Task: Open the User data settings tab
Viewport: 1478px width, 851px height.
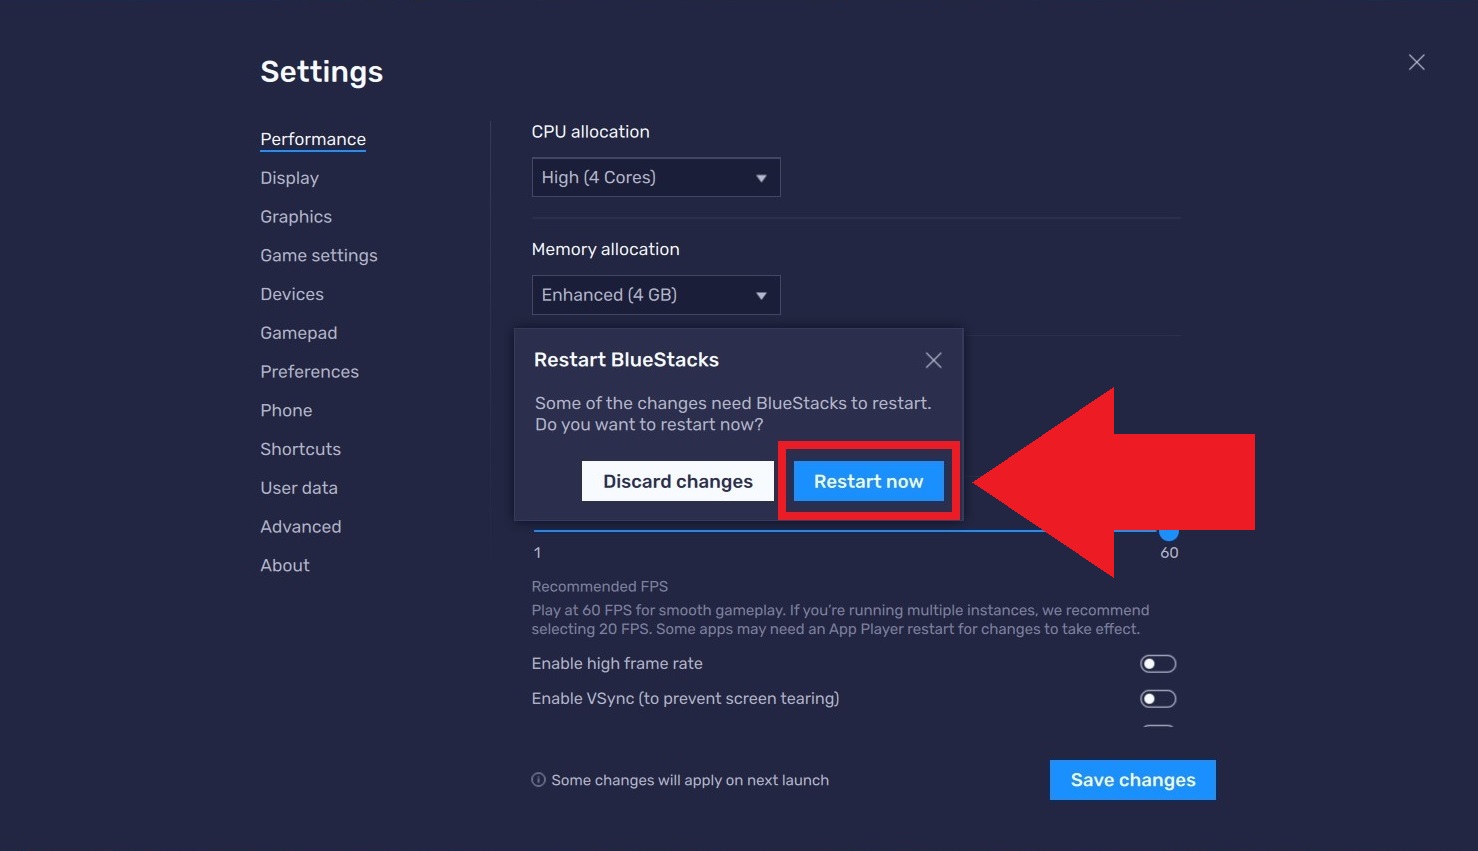Action: pyautogui.click(x=299, y=488)
